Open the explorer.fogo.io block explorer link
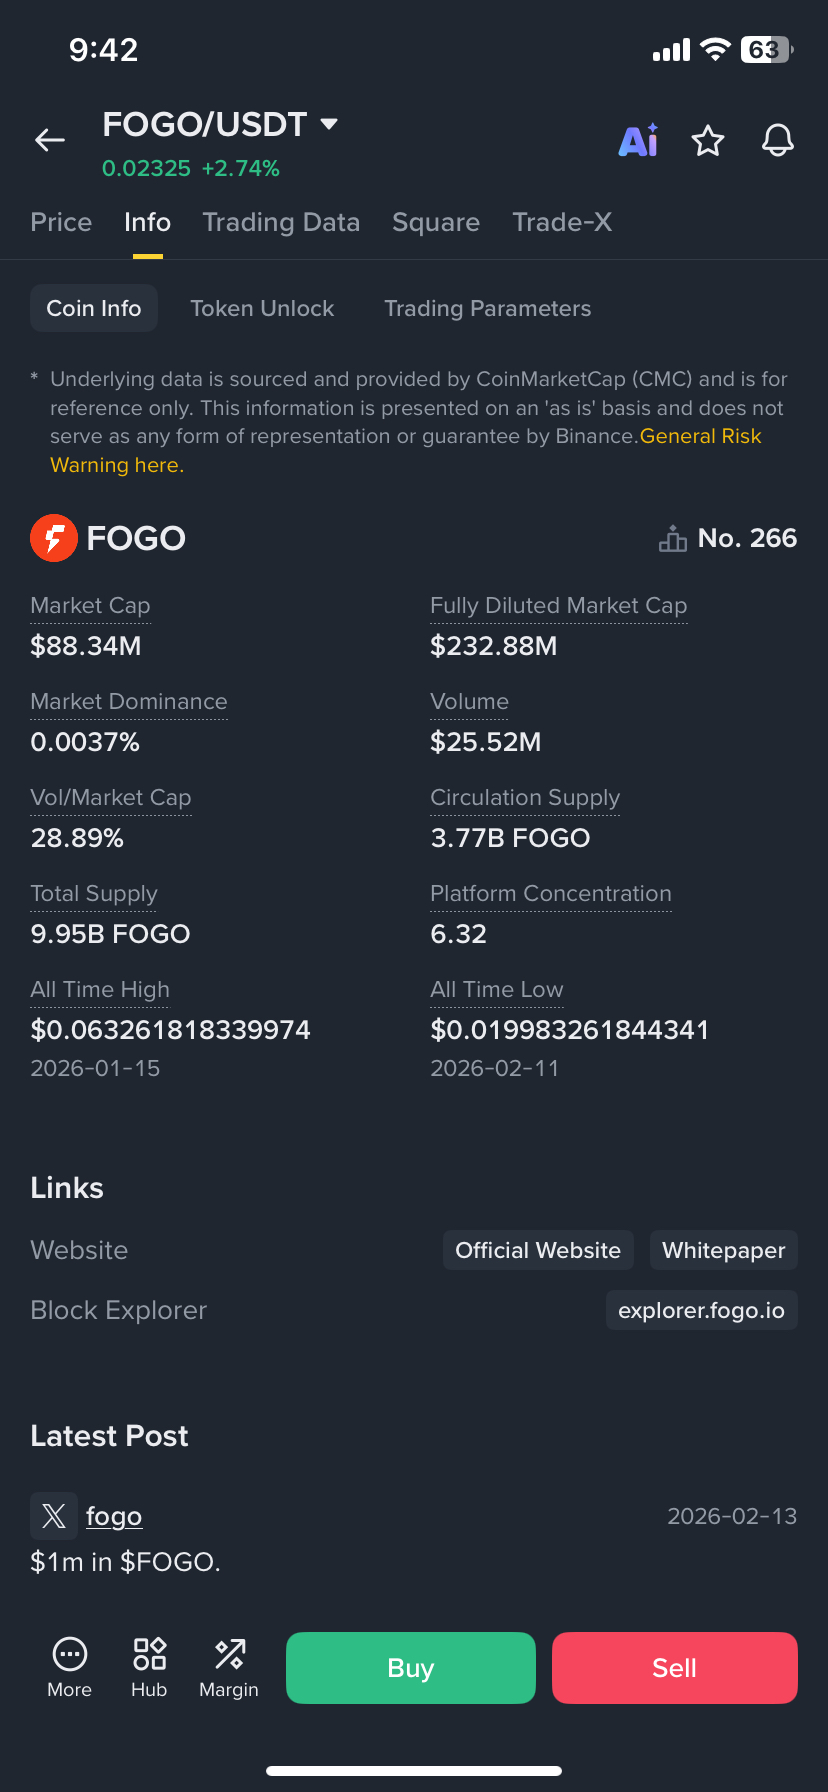This screenshot has width=828, height=1792. pyautogui.click(x=701, y=1310)
